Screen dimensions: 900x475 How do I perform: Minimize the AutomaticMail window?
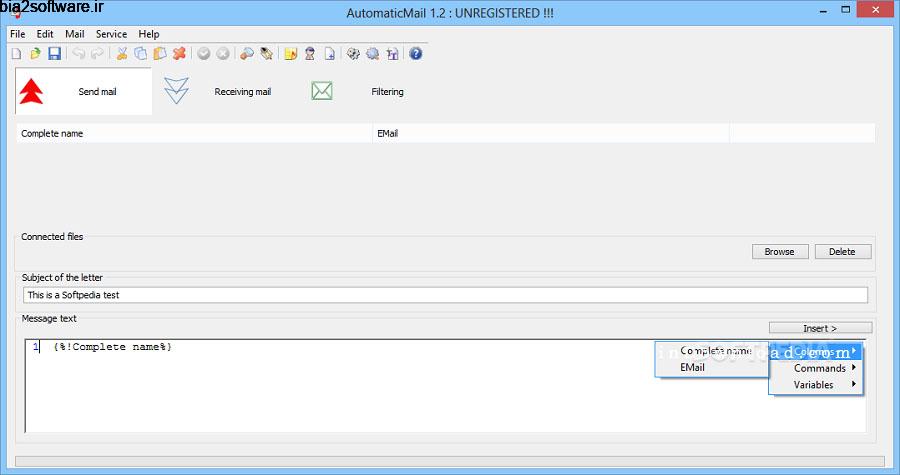(823, 10)
